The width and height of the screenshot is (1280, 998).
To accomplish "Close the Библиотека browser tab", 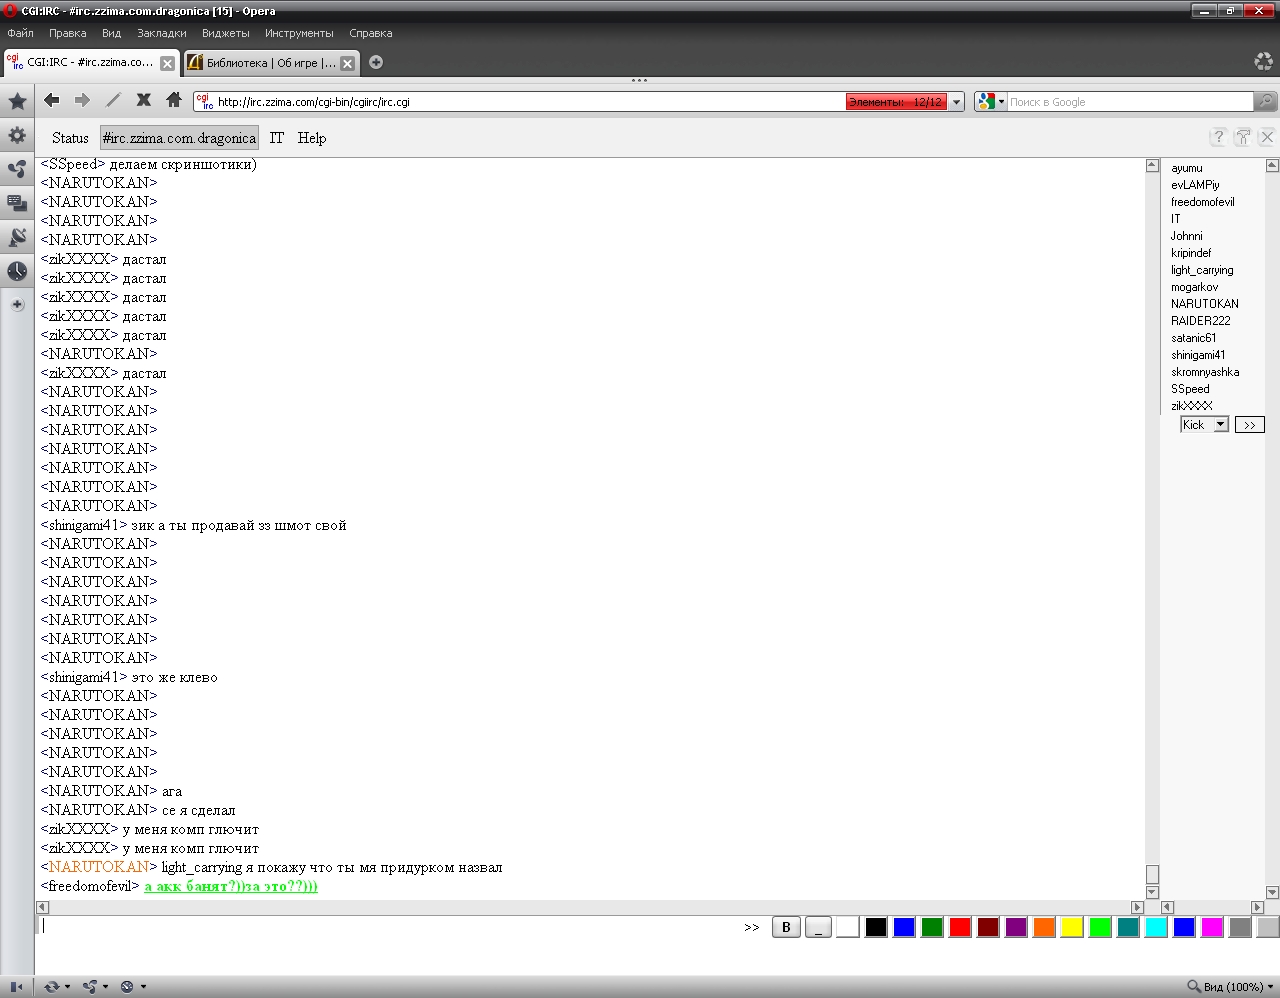I will pyautogui.click(x=347, y=63).
